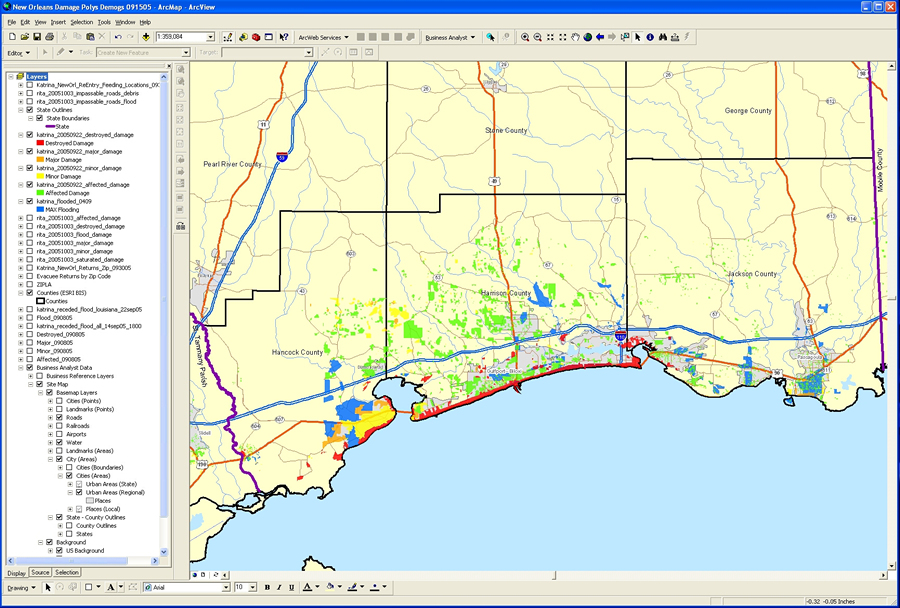Open the Editor dropdown menu

[x=19, y=53]
